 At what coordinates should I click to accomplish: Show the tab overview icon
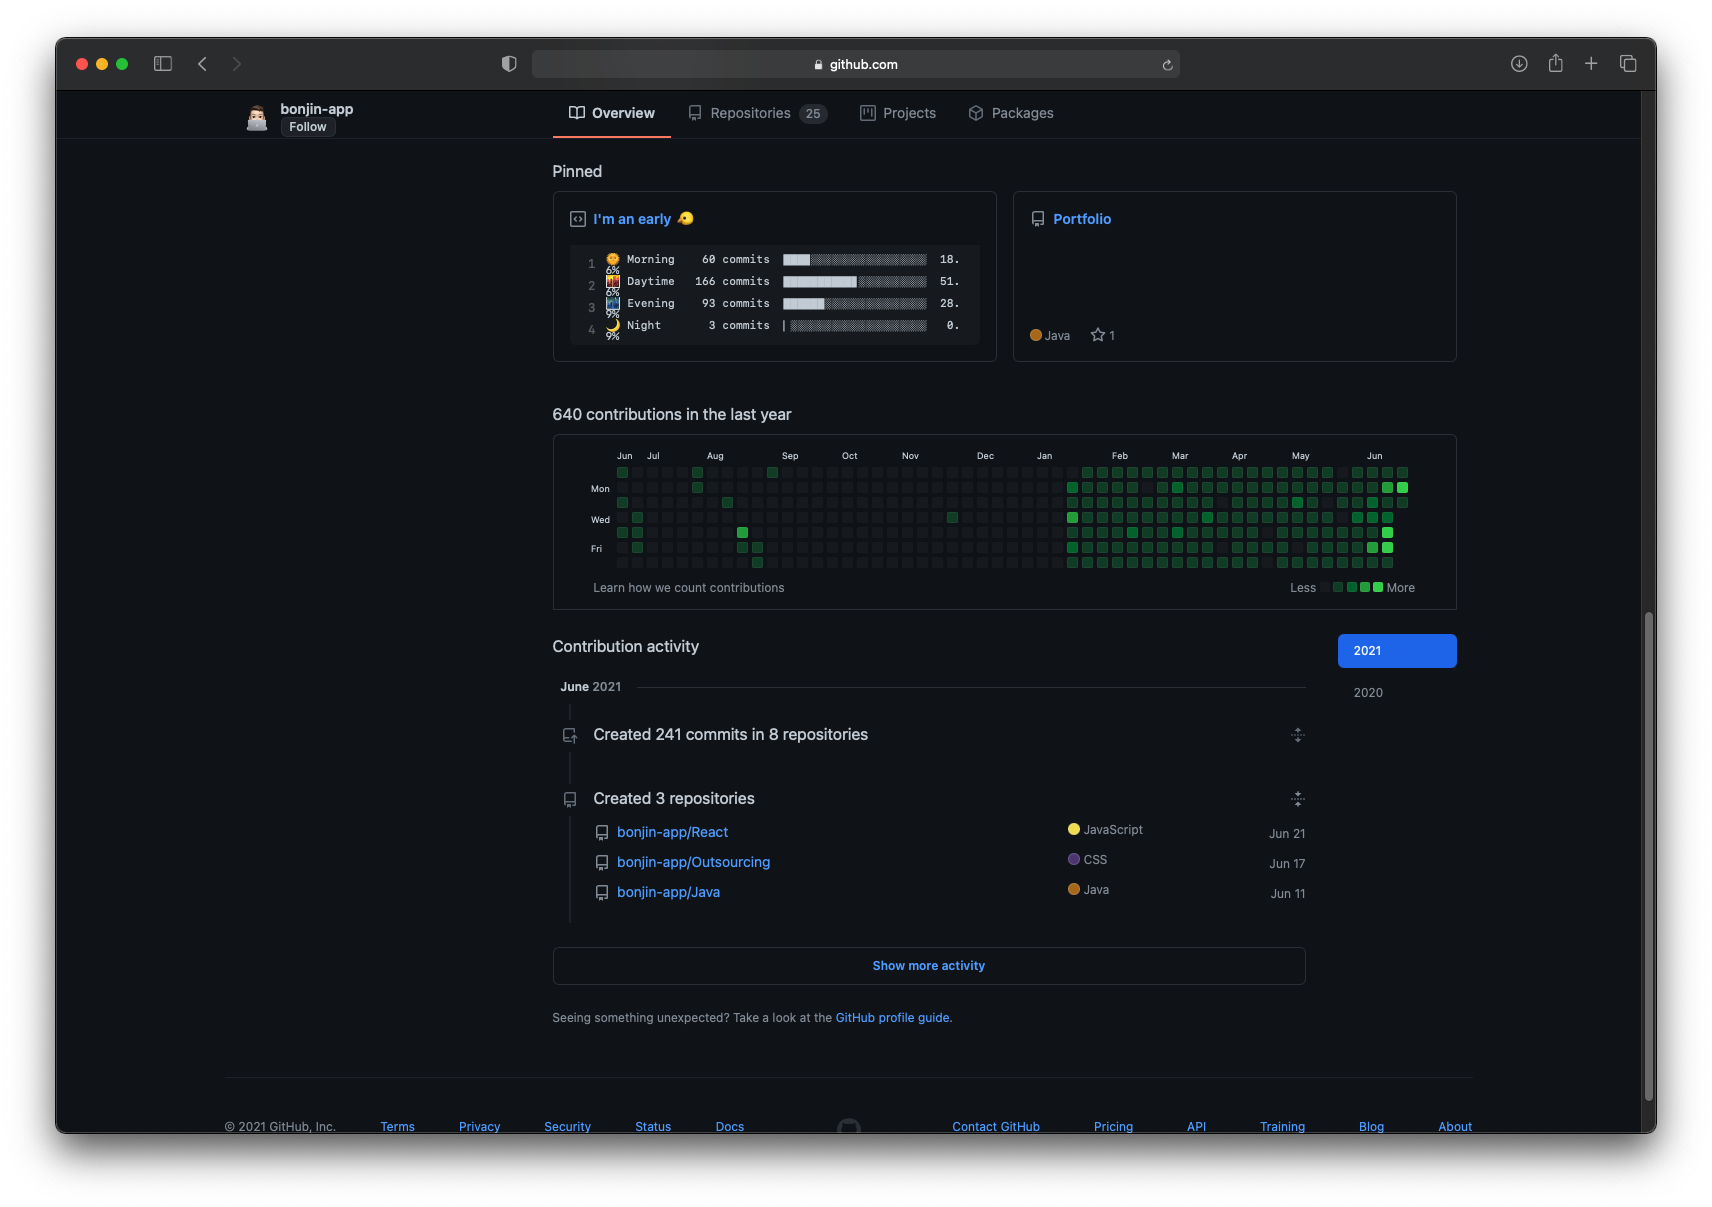pos(1628,64)
